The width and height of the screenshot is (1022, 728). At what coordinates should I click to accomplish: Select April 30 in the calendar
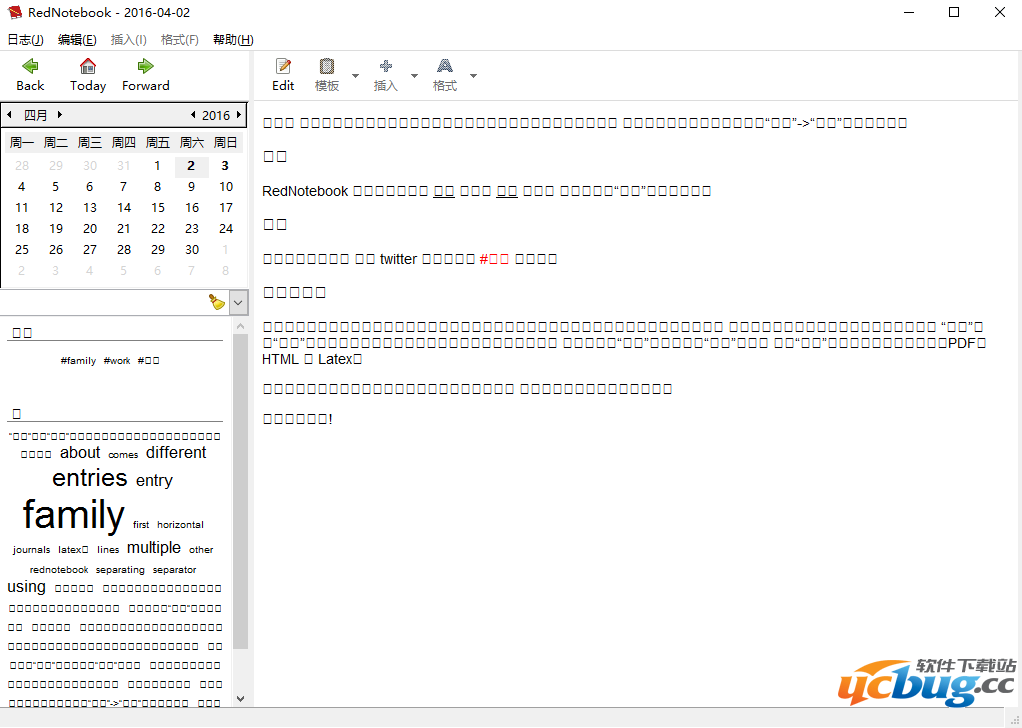192,250
